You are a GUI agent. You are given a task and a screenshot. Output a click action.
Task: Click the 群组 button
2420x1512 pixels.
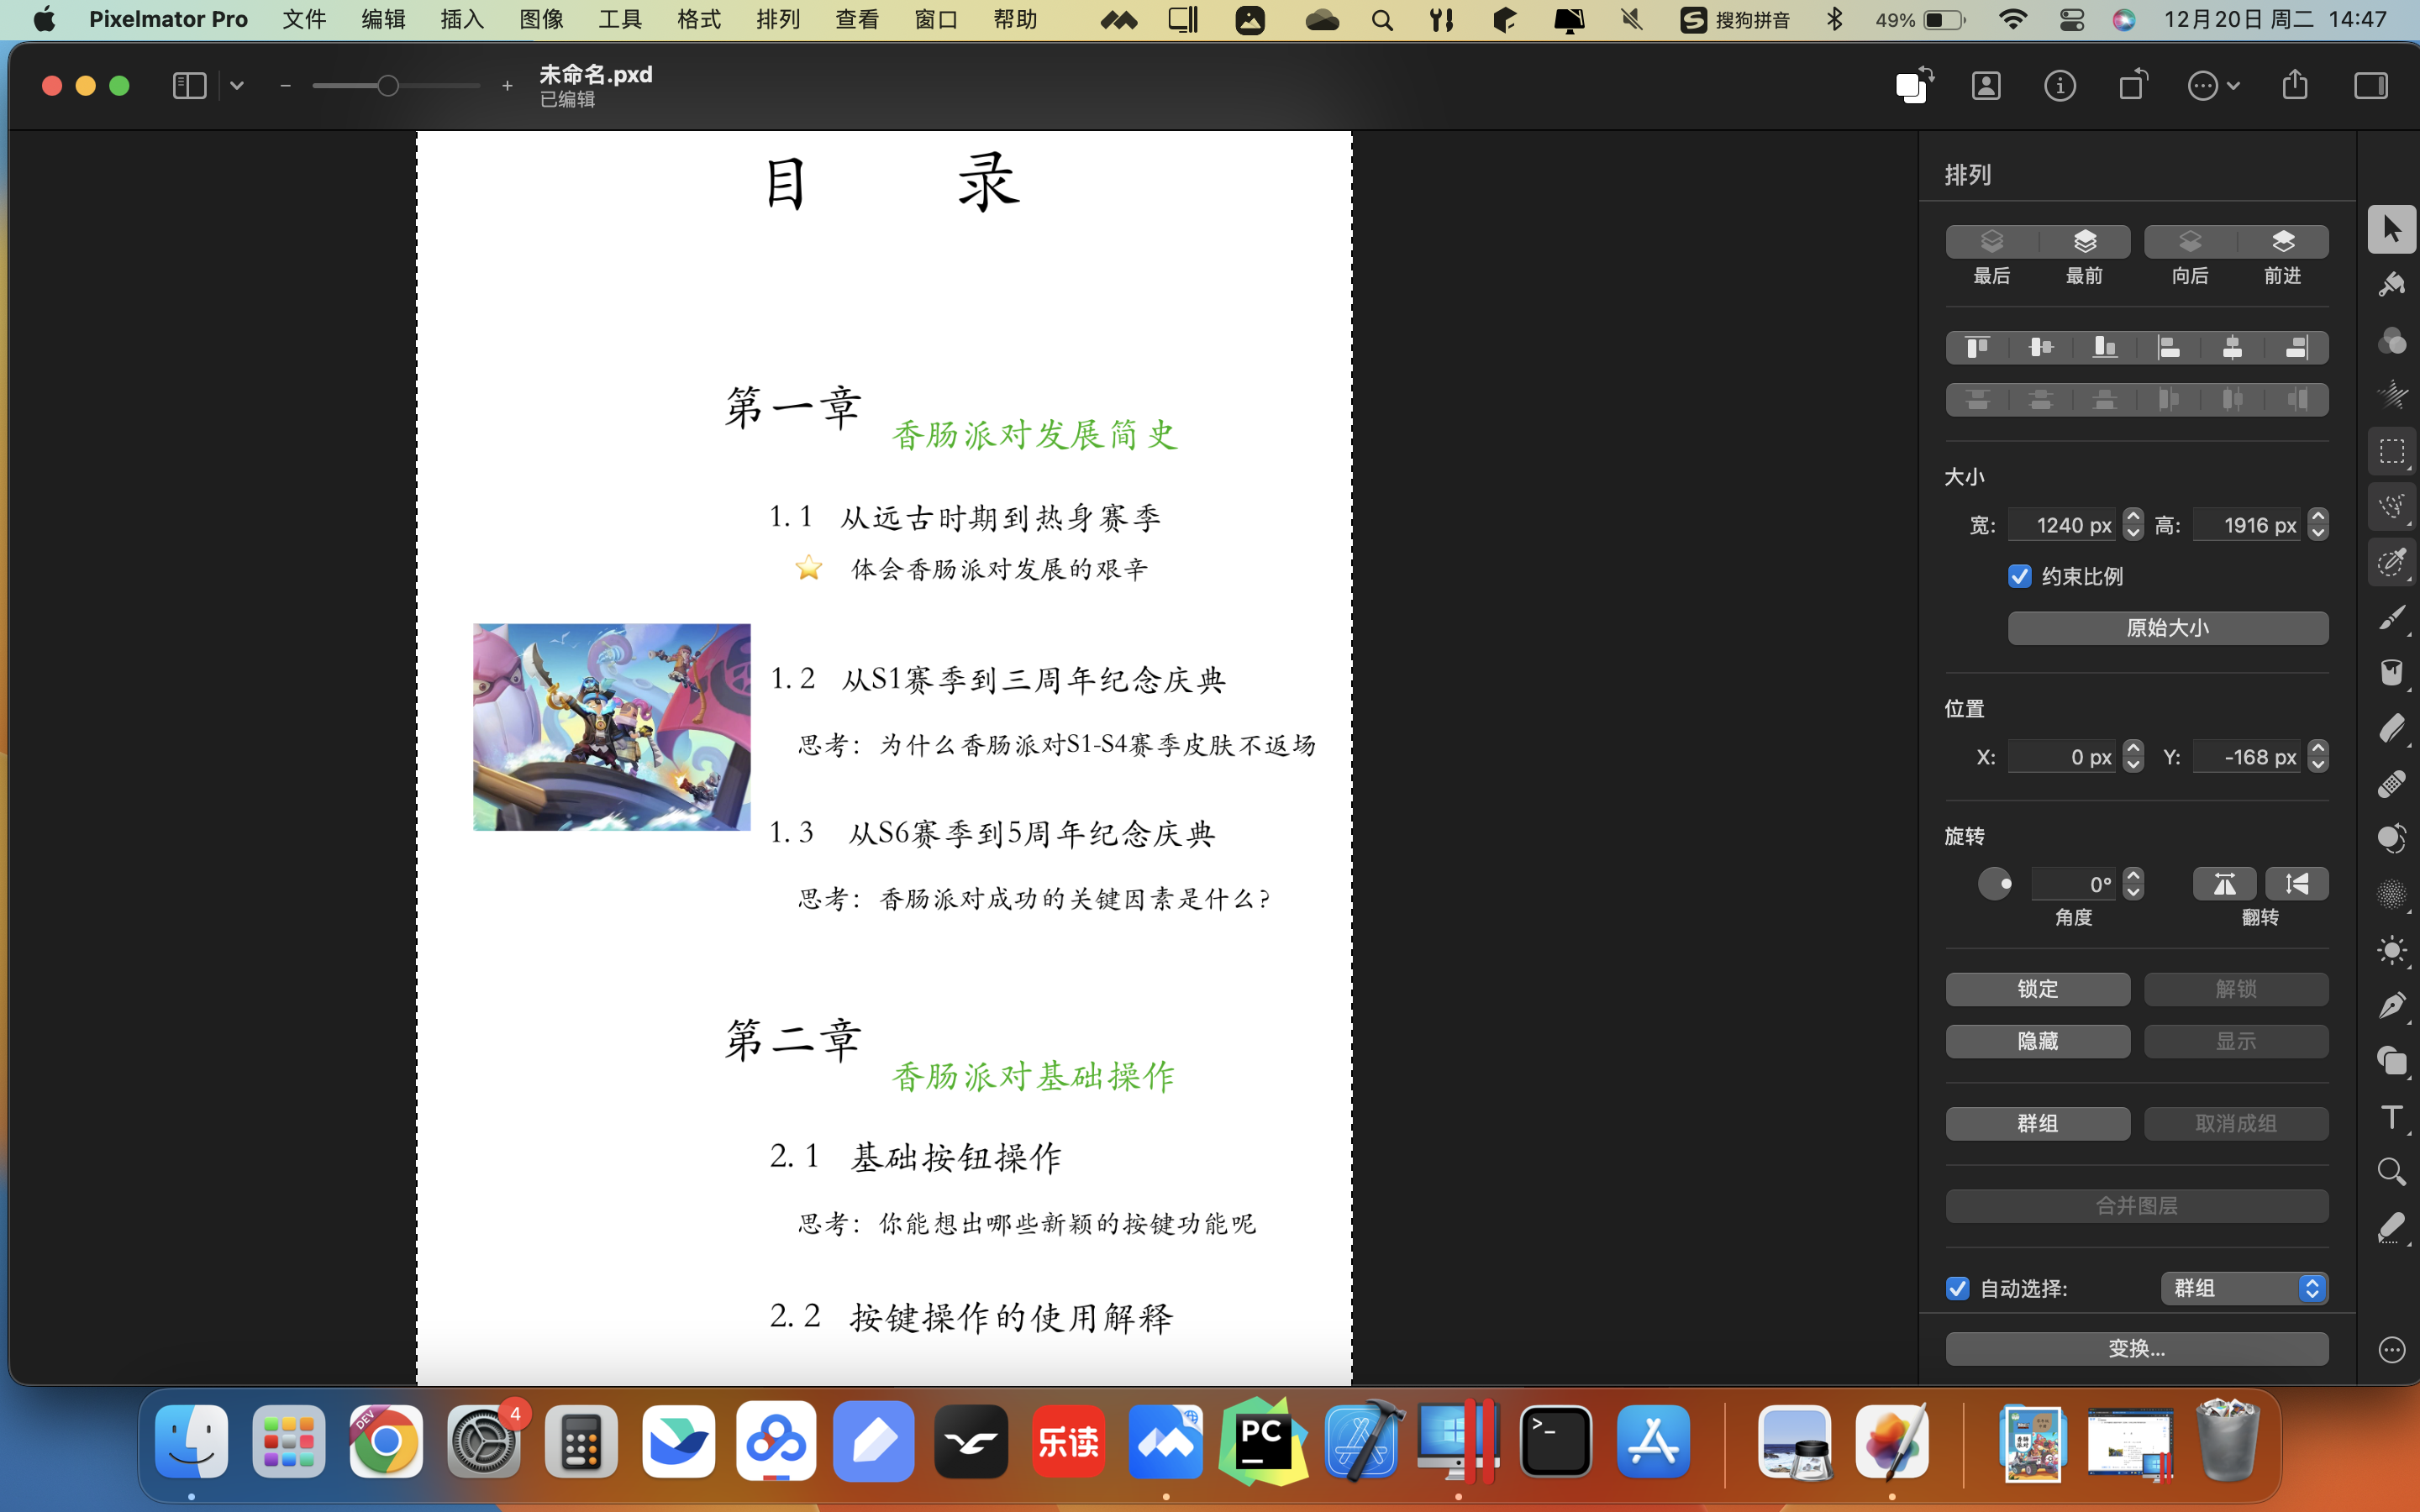pyautogui.click(x=2037, y=1123)
